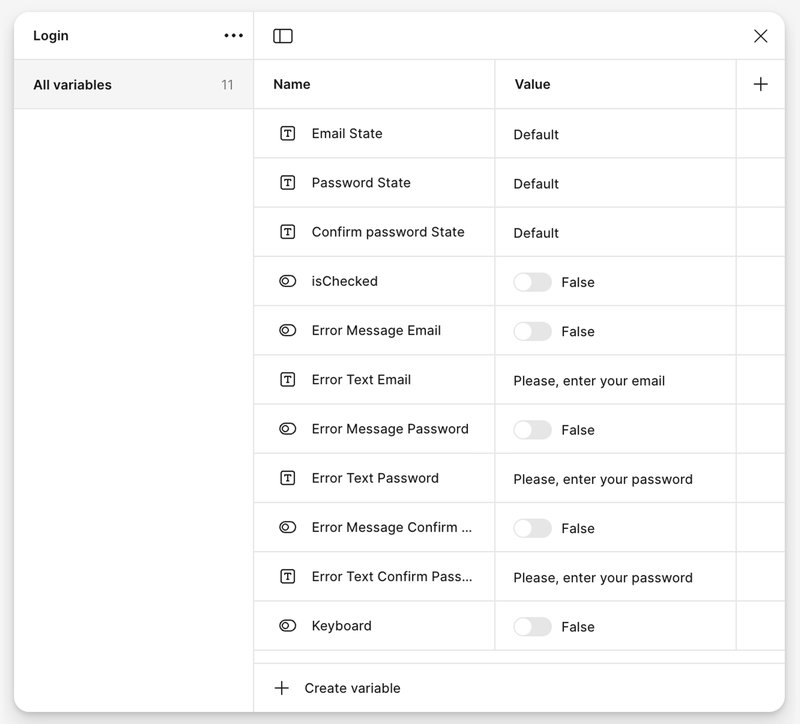The width and height of the screenshot is (800, 724).
Task: Select the Password State variable name
Action: (x=361, y=183)
